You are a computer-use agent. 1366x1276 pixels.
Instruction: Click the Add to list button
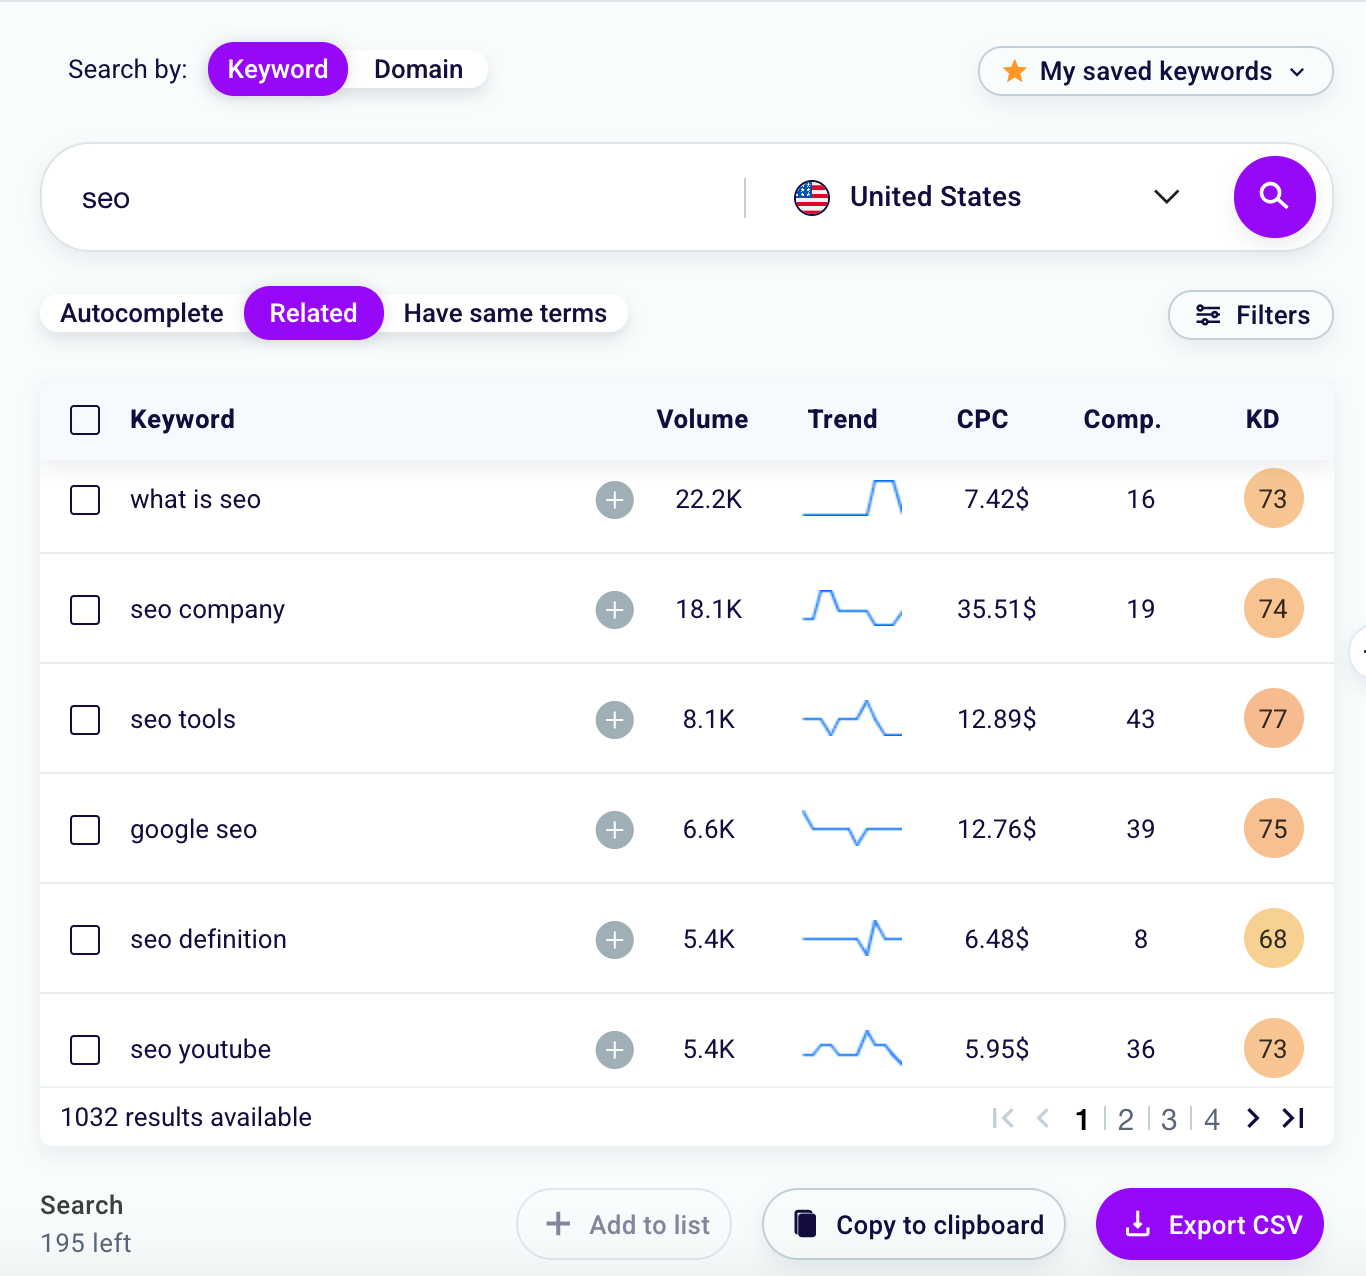point(623,1223)
